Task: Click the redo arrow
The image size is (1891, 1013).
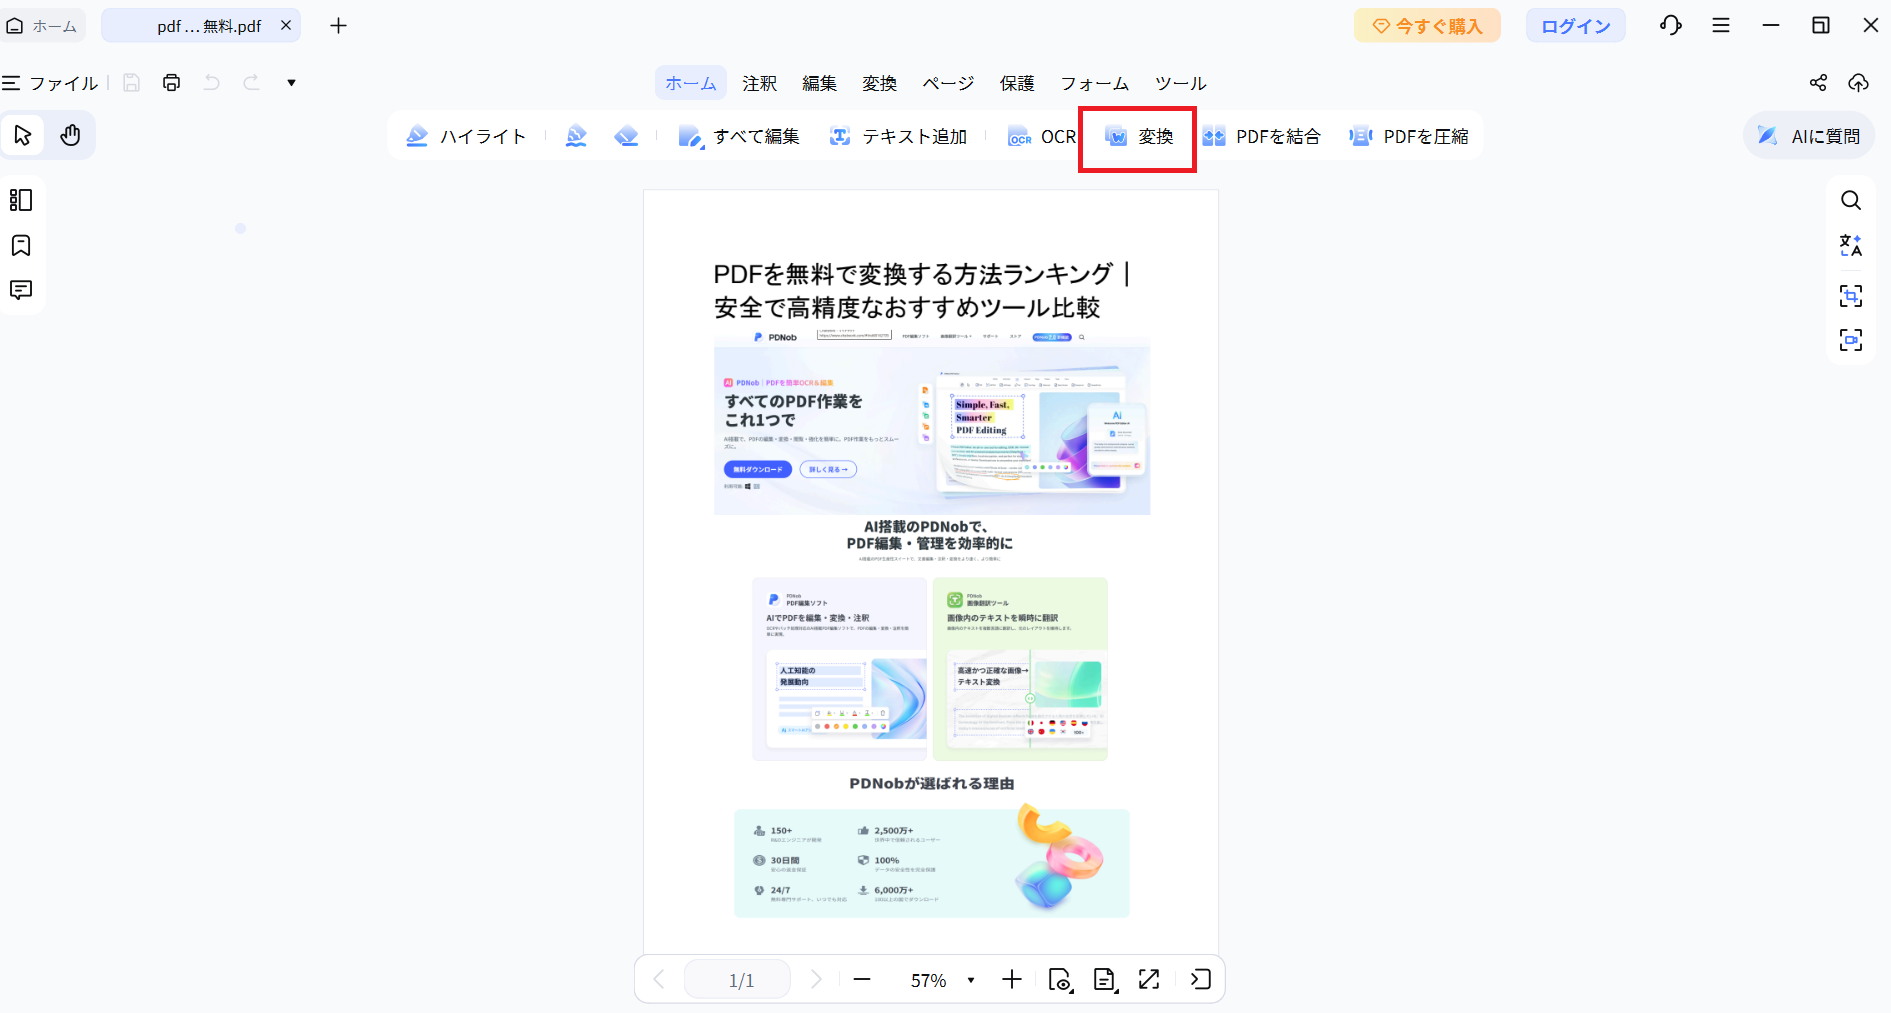Action: (x=251, y=83)
